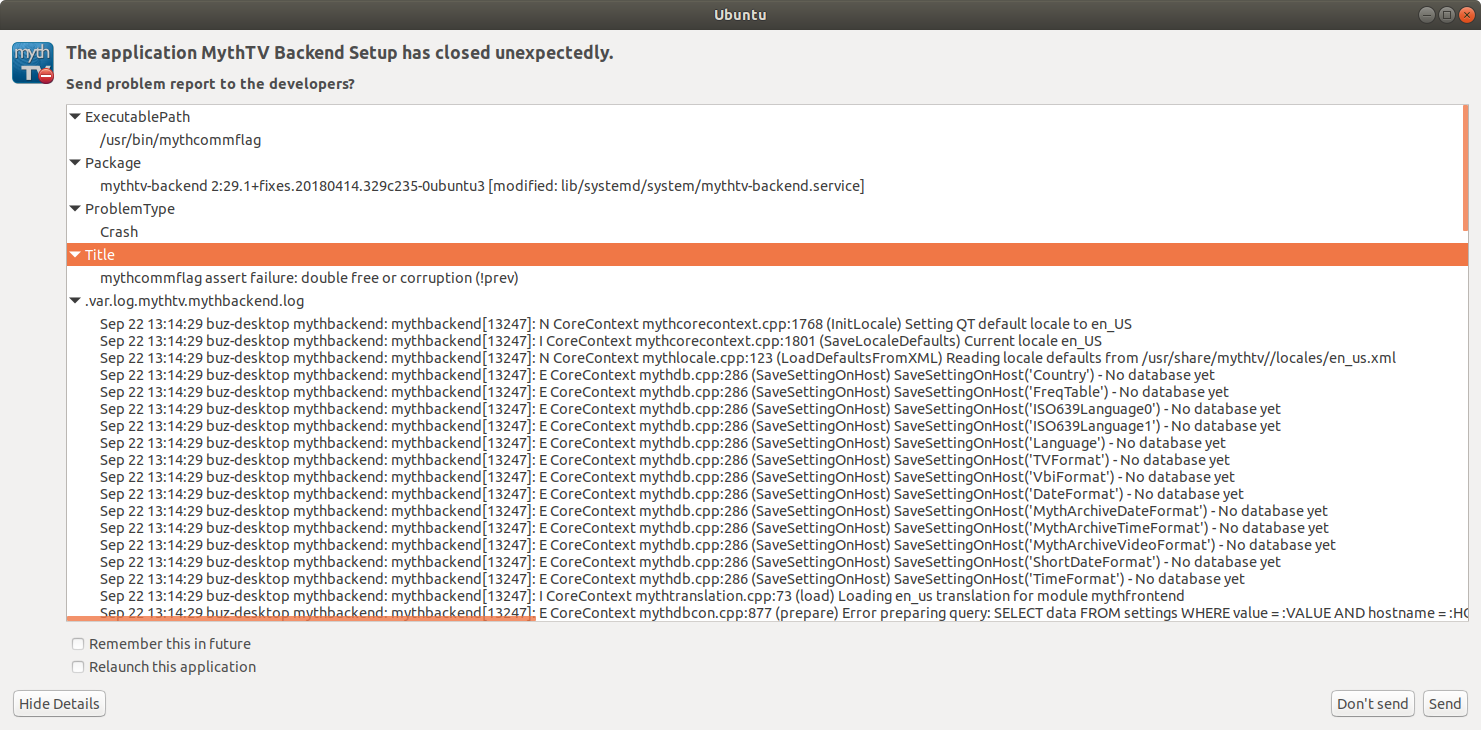Select log line SaveSettingOnHost('ISO639Language1')
The width and height of the screenshot is (1481, 730).
pos(690,426)
